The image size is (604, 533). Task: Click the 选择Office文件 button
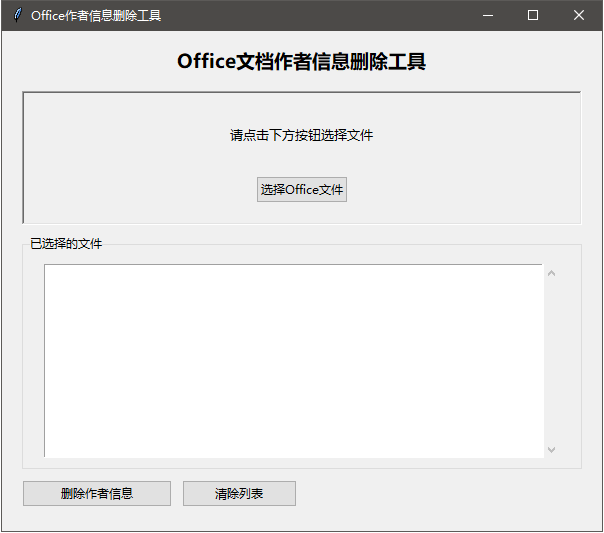(302, 189)
